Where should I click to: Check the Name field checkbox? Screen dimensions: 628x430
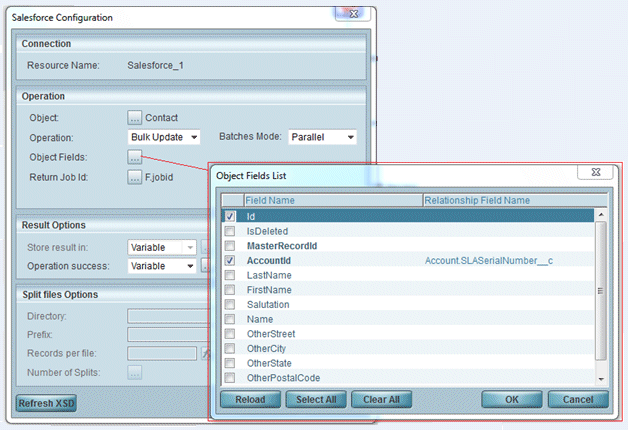tap(230, 319)
